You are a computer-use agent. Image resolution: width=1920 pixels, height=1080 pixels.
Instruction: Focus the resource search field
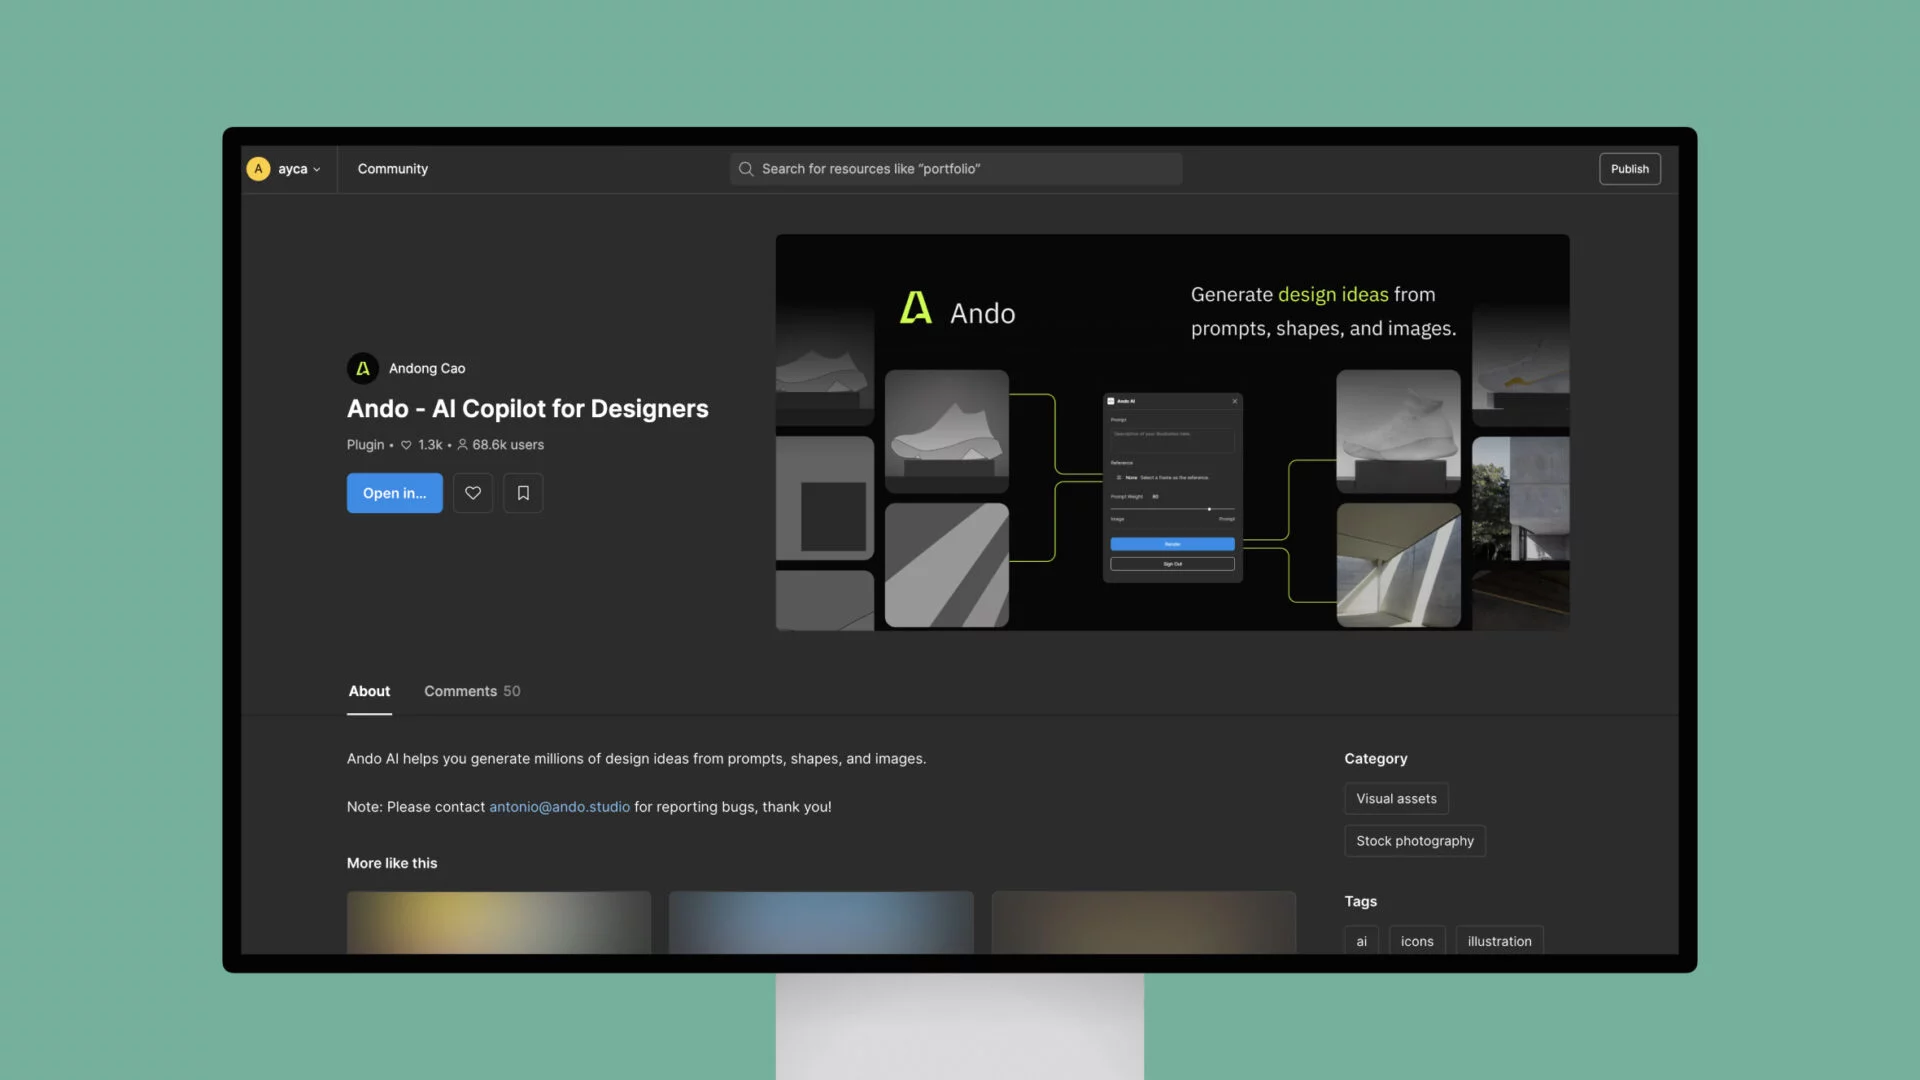point(956,169)
